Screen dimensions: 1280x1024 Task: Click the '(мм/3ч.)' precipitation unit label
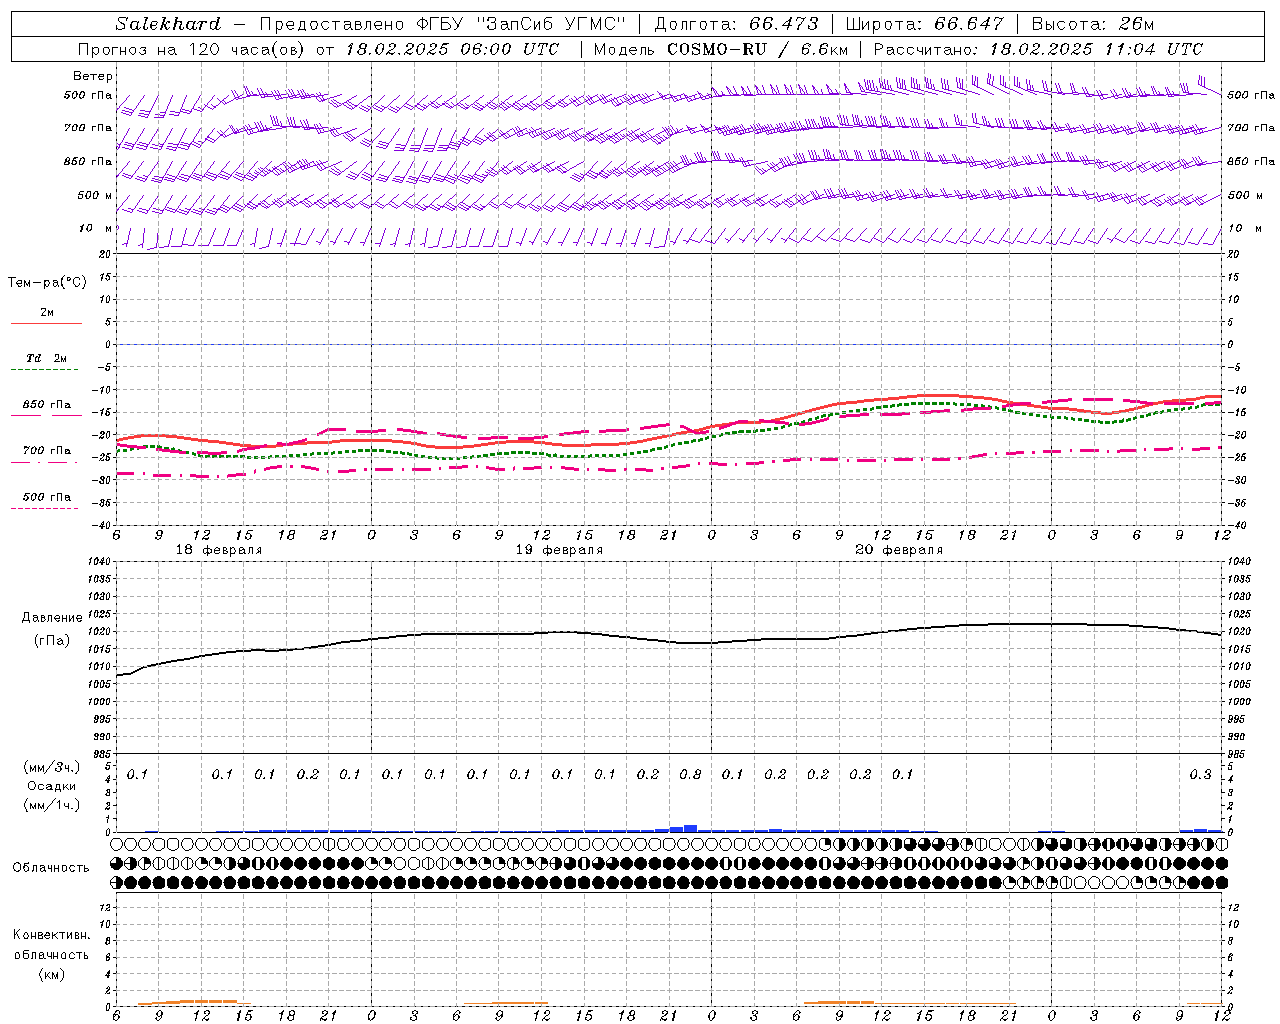(x=52, y=767)
